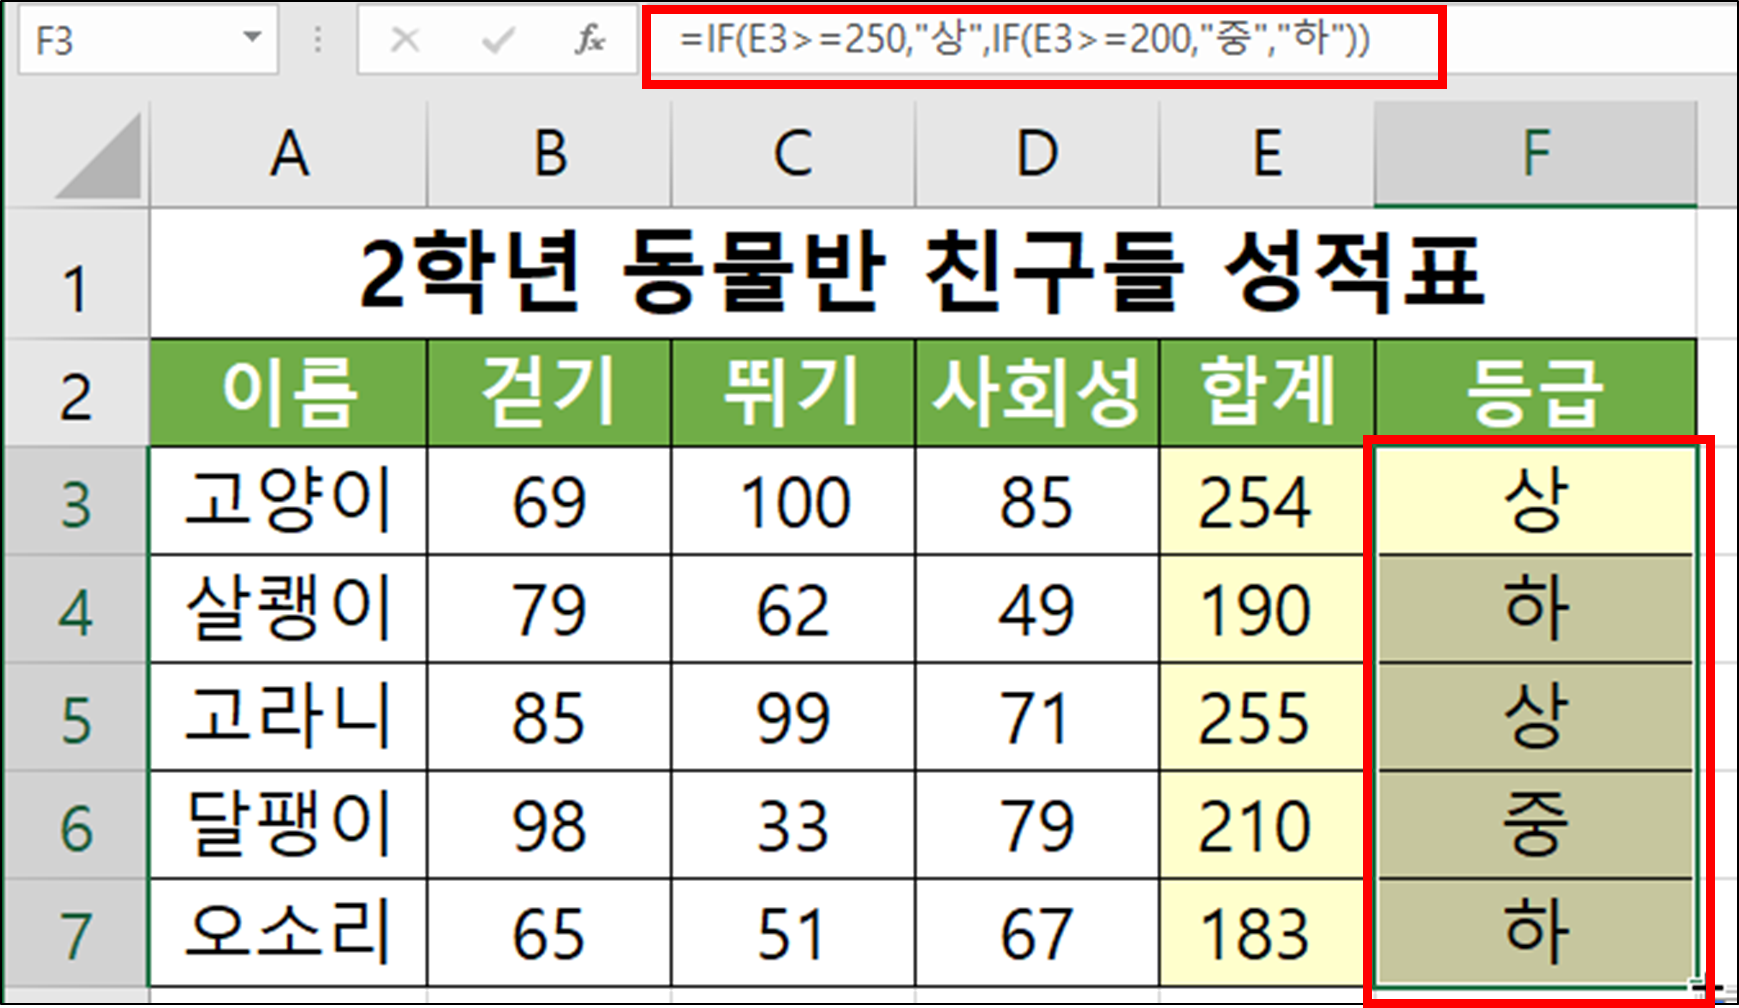Select column E header
This screenshot has width=1739, height=1008.
click(x=1267, y=155)
